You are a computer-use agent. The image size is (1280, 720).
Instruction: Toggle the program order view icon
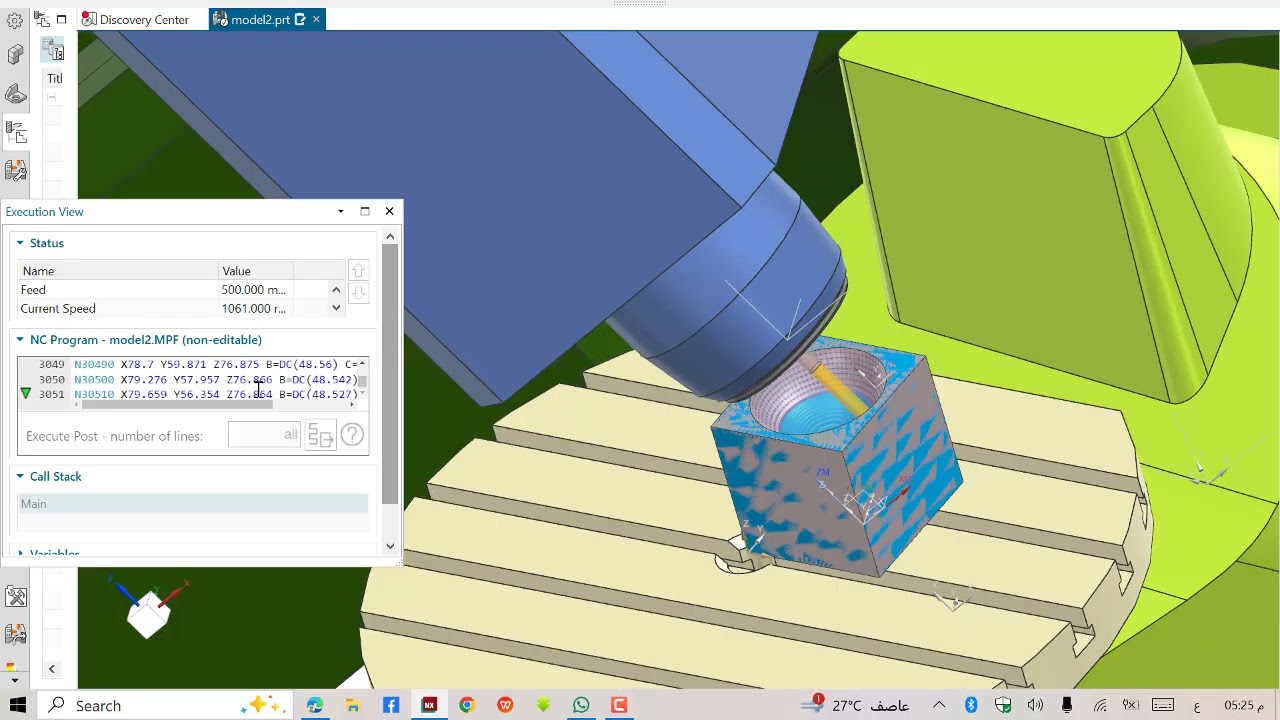[x=53, y=50]
